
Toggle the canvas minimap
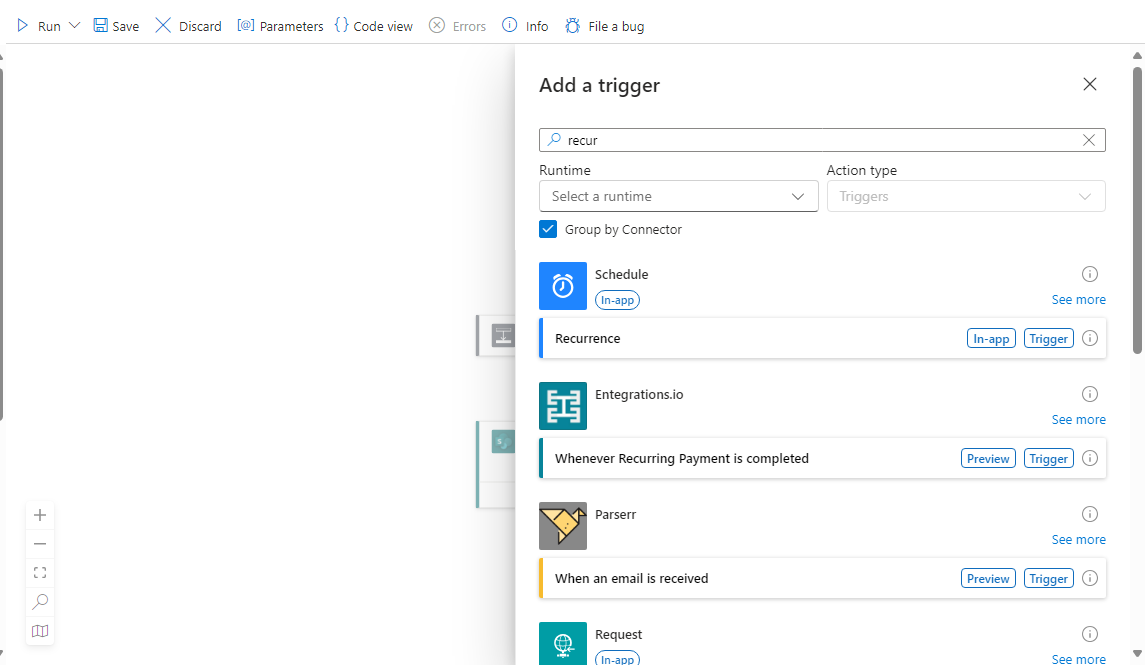tap(40, 631)
